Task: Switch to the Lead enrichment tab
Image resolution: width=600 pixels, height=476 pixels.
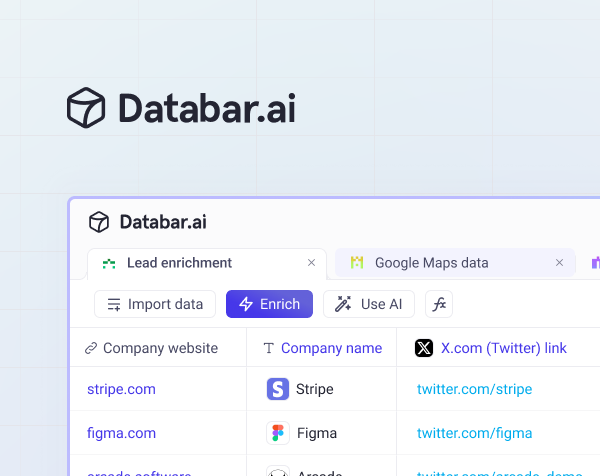Action: pyautogui.click(x=207, y=263)
